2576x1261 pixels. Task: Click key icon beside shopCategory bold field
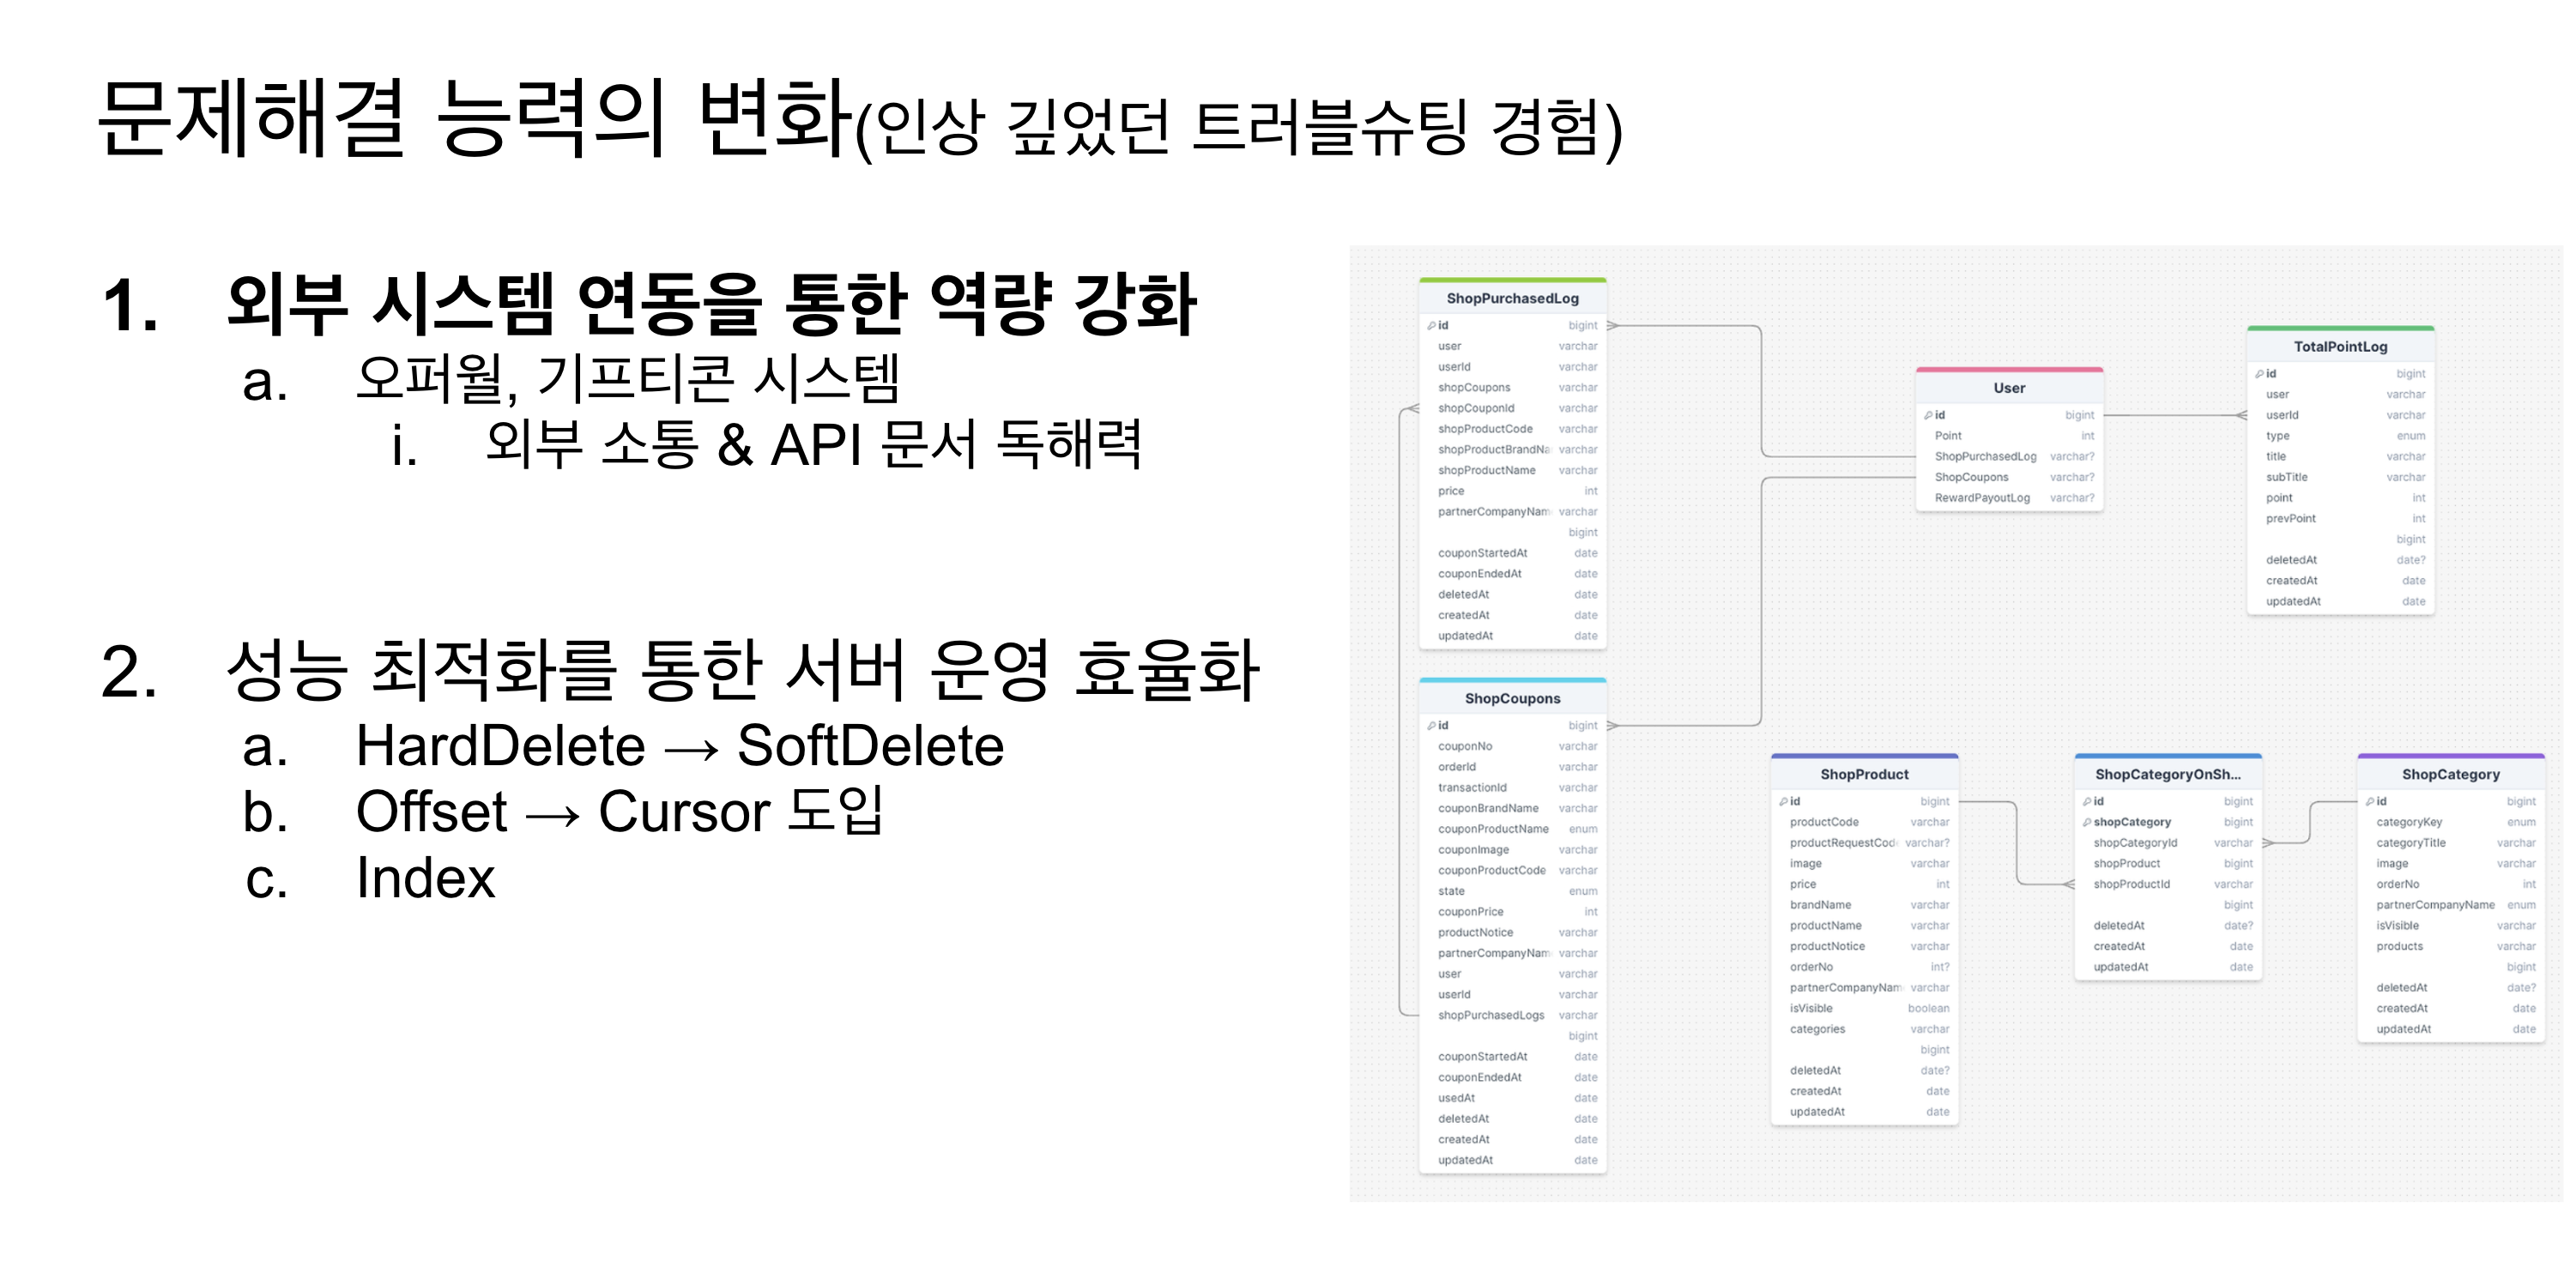pyautogui.click(x=2087, y=822)
